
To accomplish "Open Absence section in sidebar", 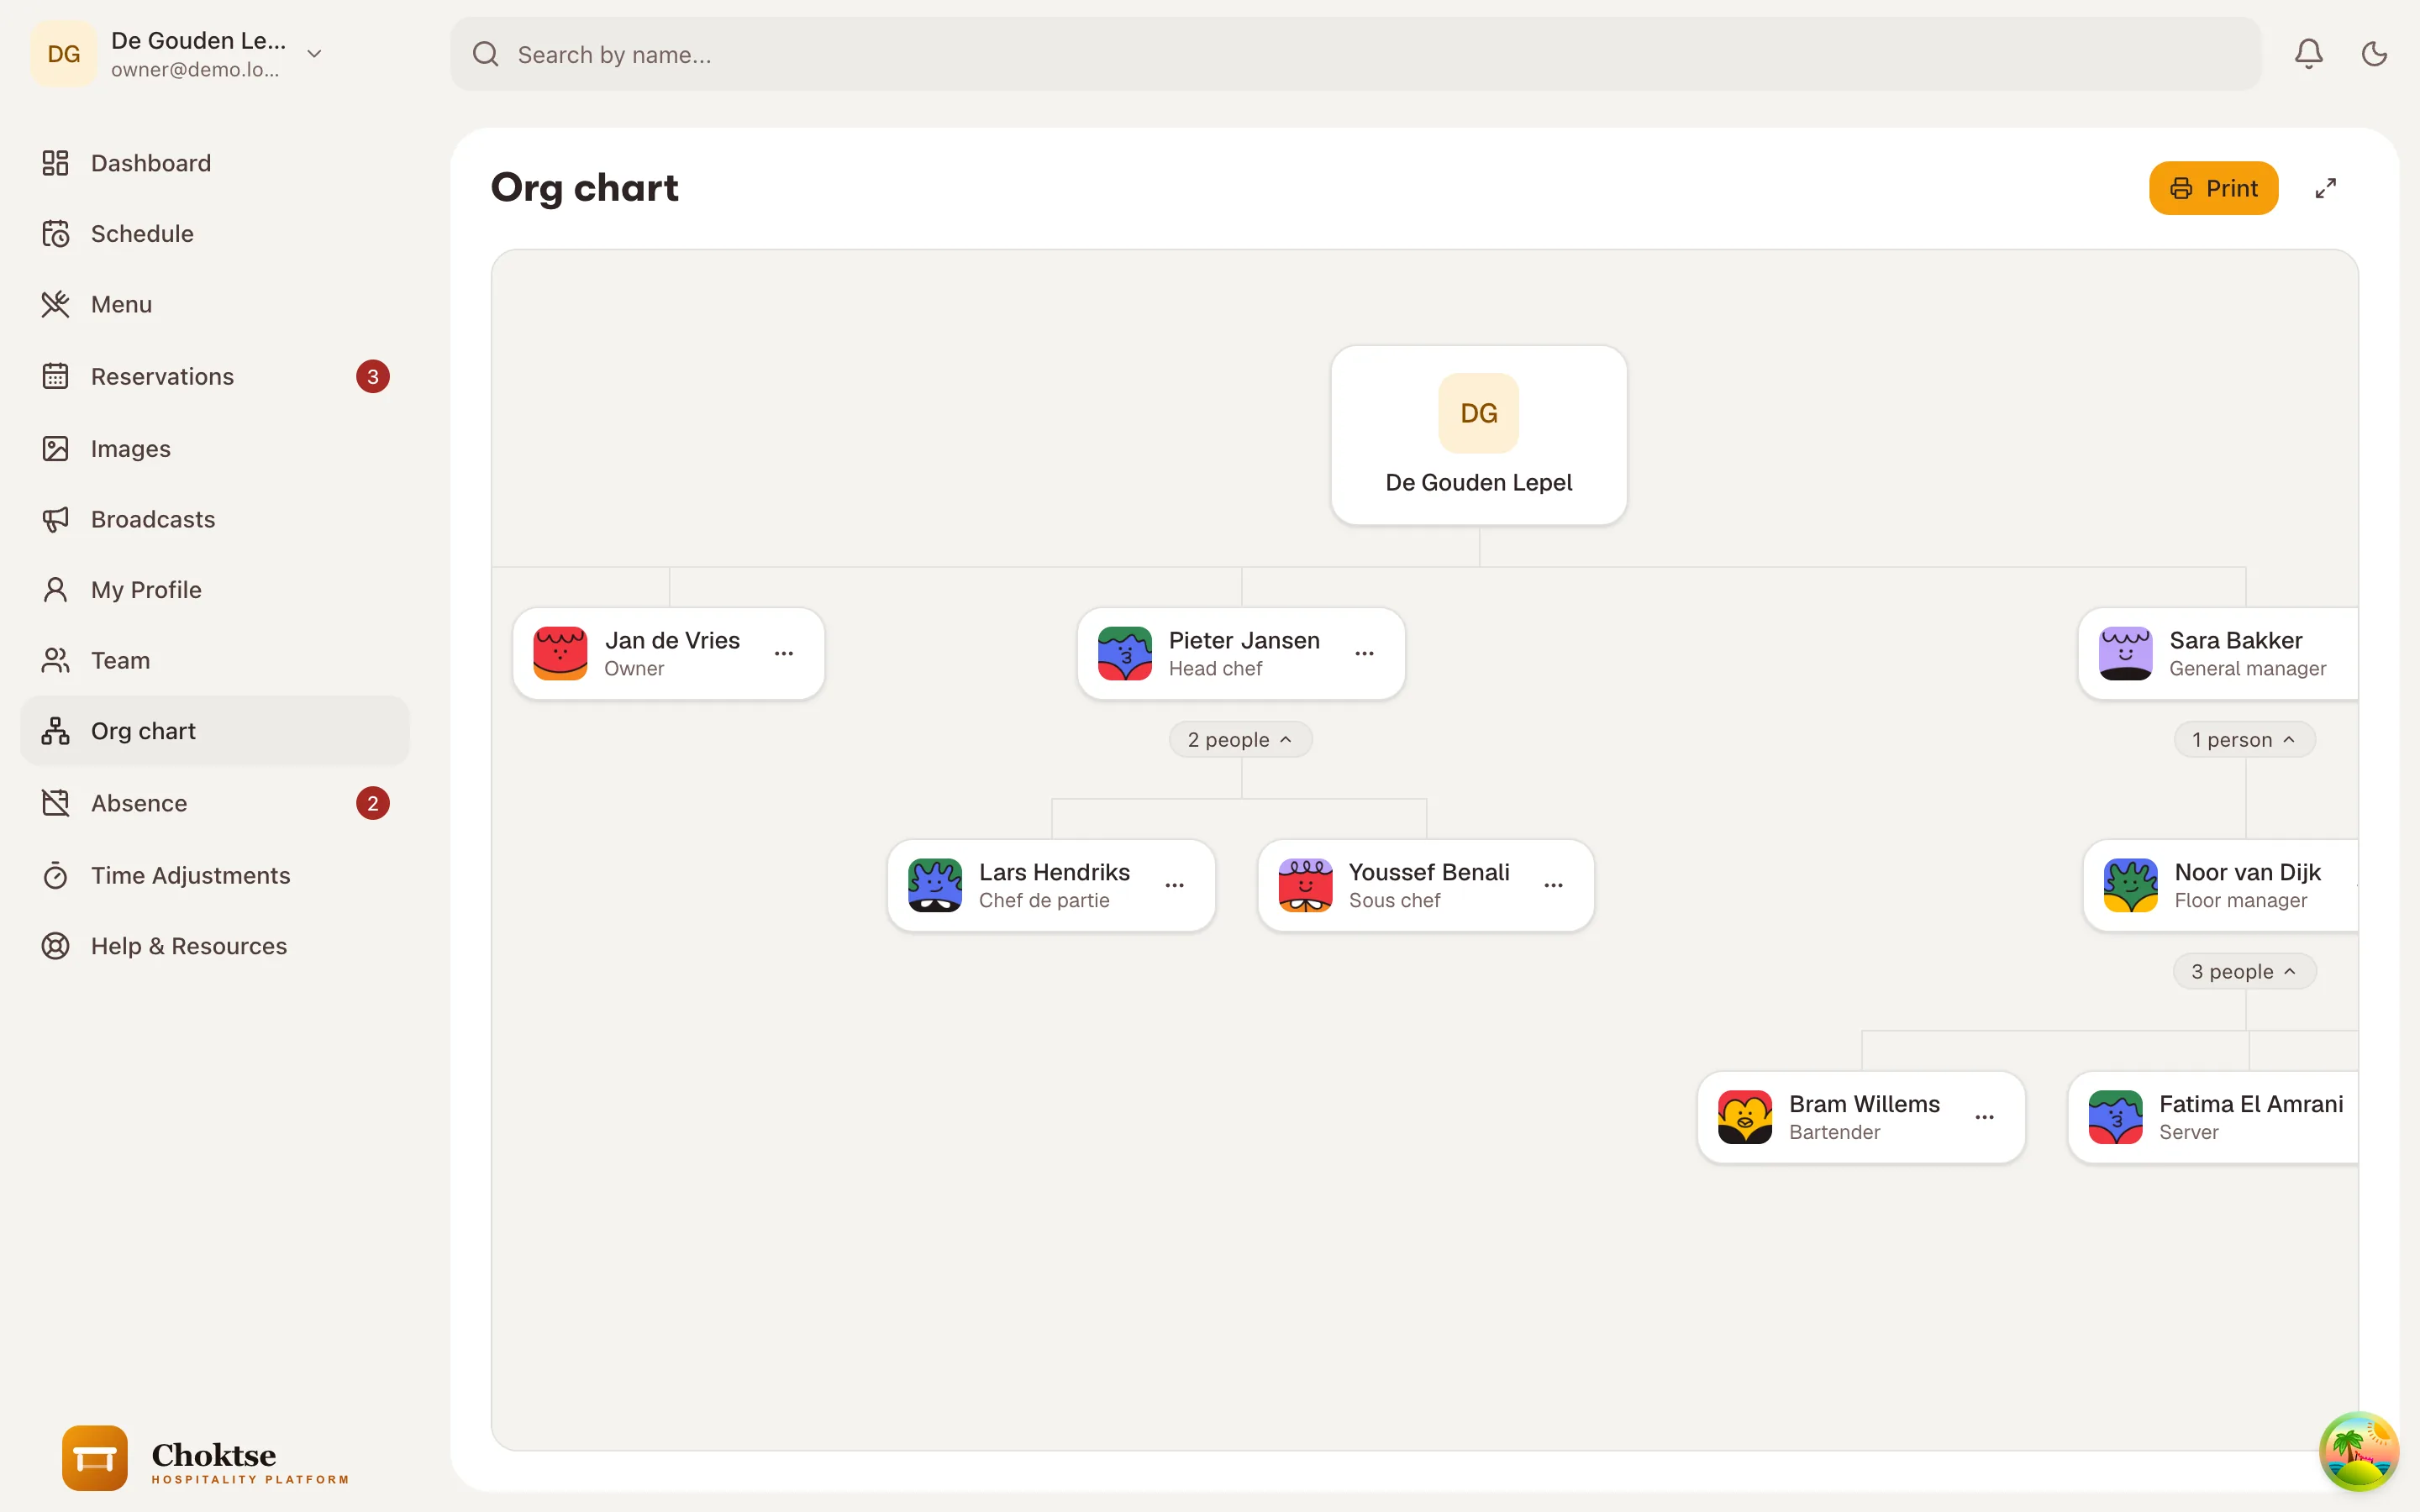I will (214, 803).
